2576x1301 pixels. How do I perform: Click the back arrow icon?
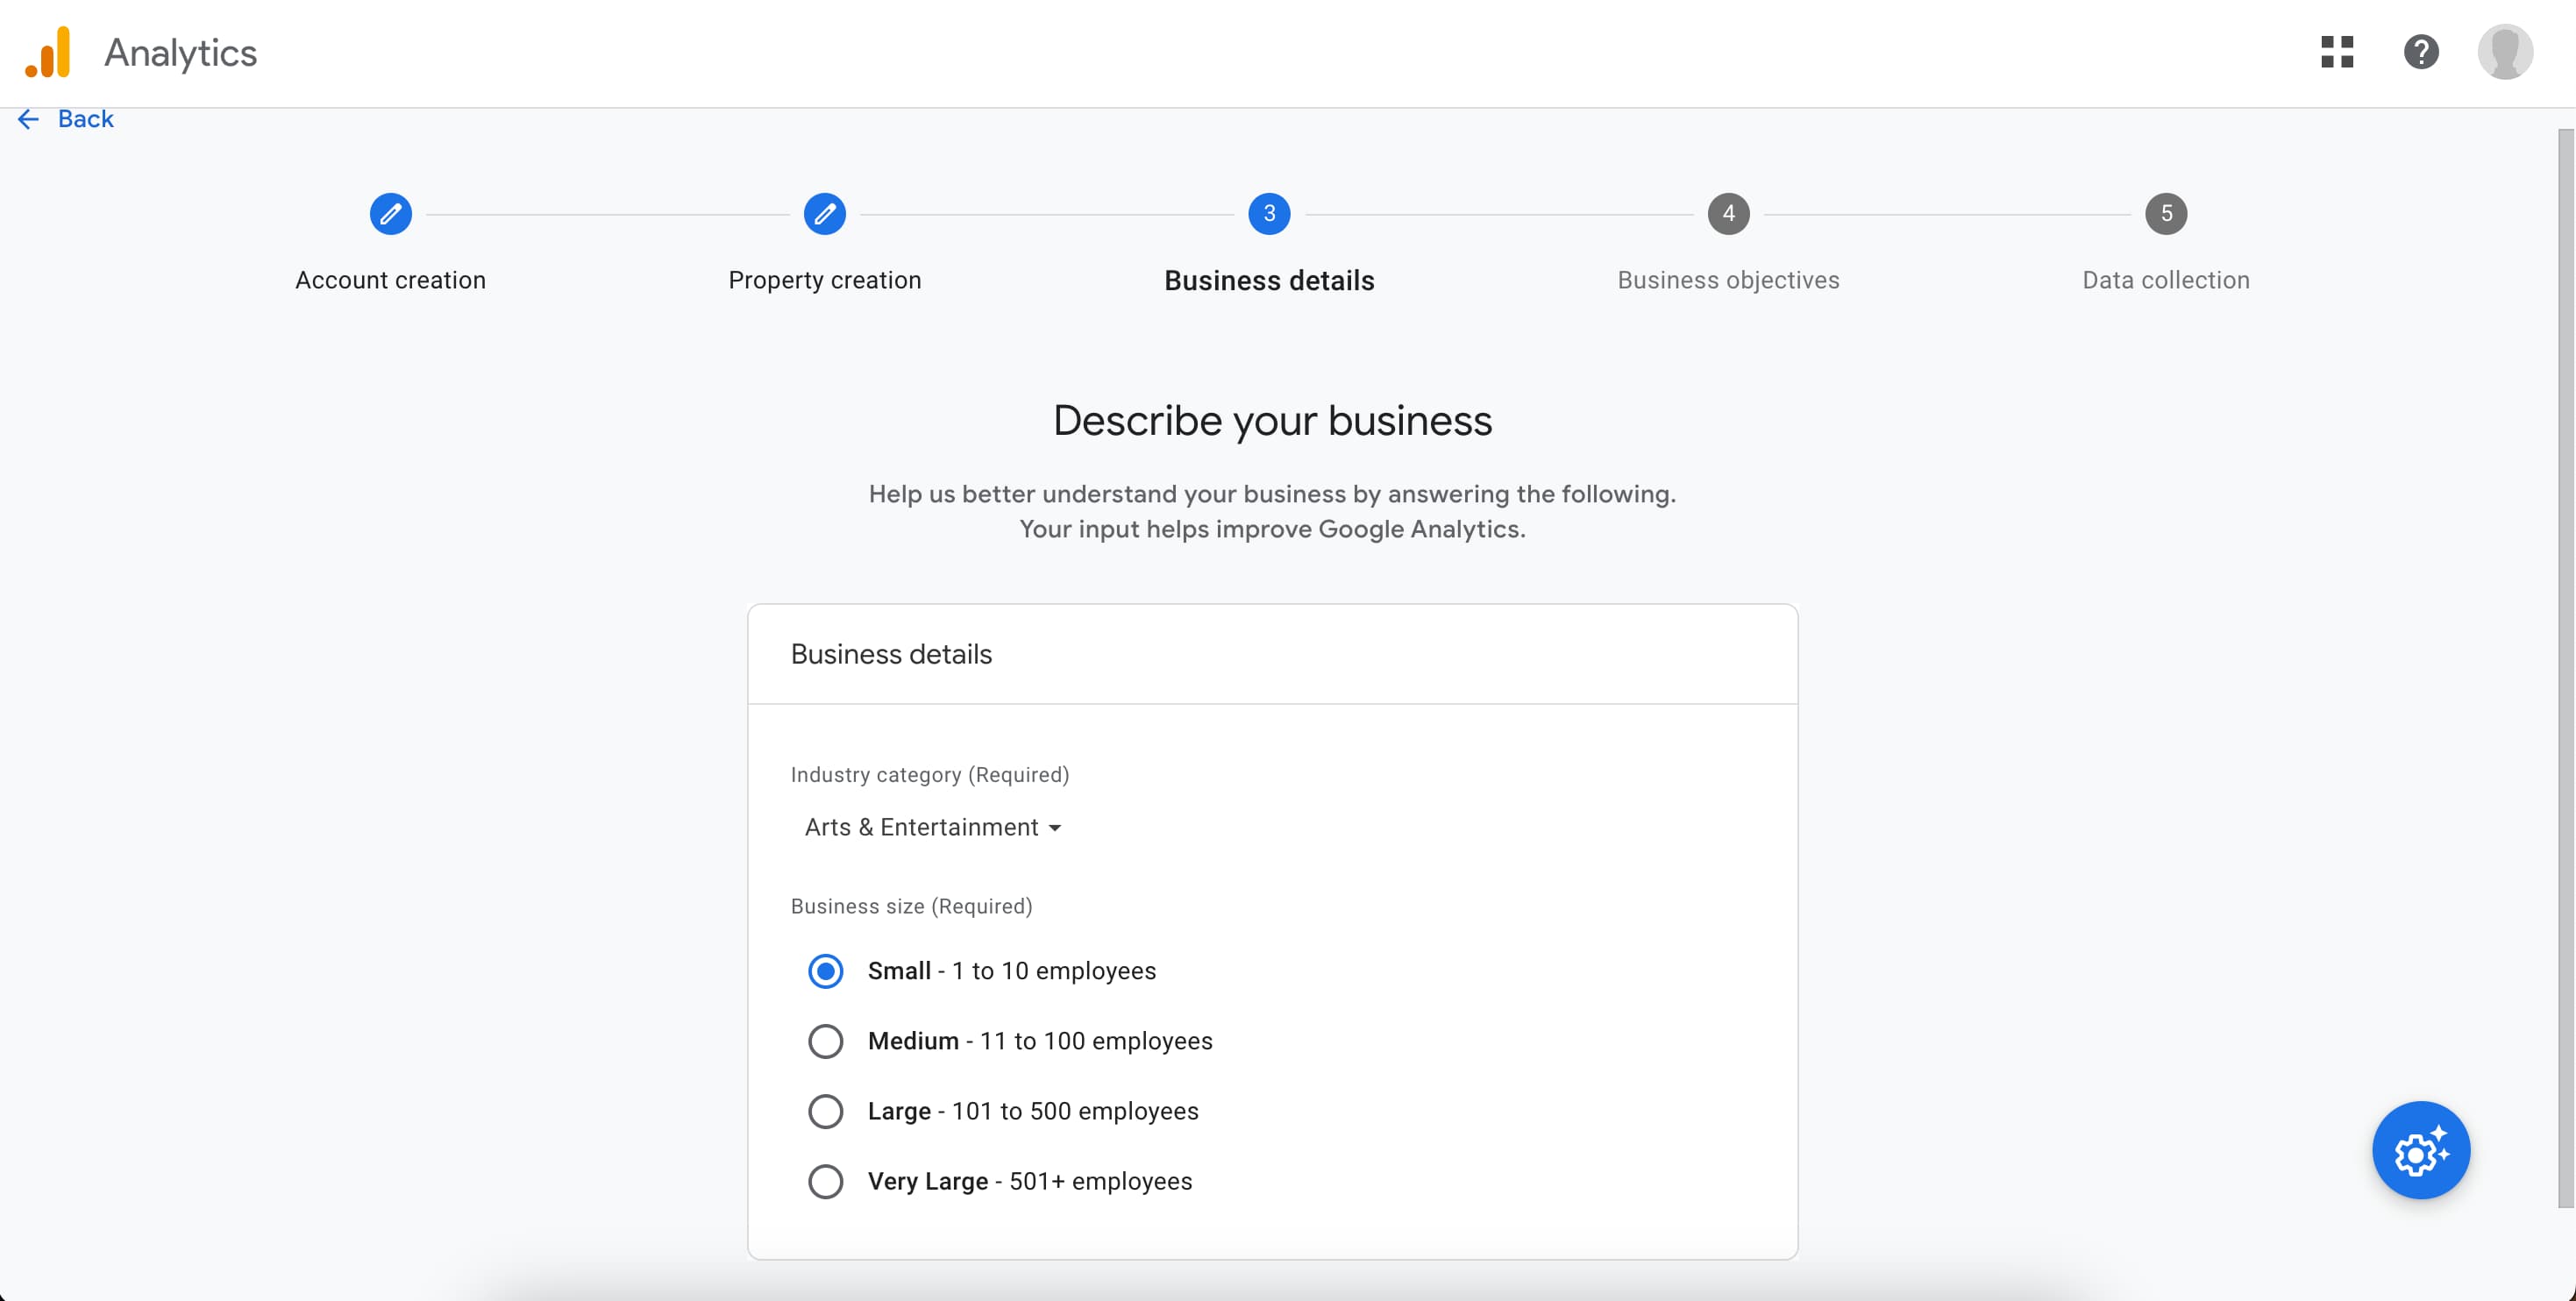pyautogui.click(x=28, y=119)
